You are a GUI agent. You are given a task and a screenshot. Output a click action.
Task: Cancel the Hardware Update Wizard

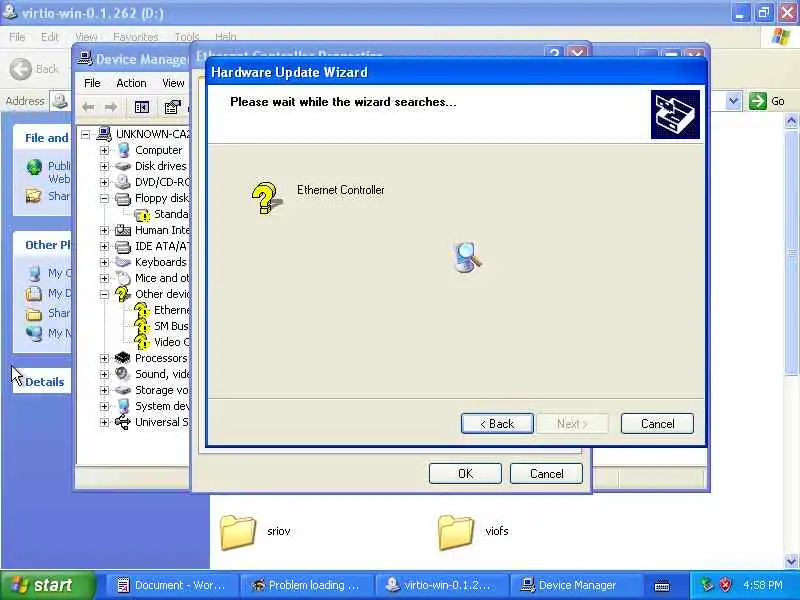click(x=657, y=423)
